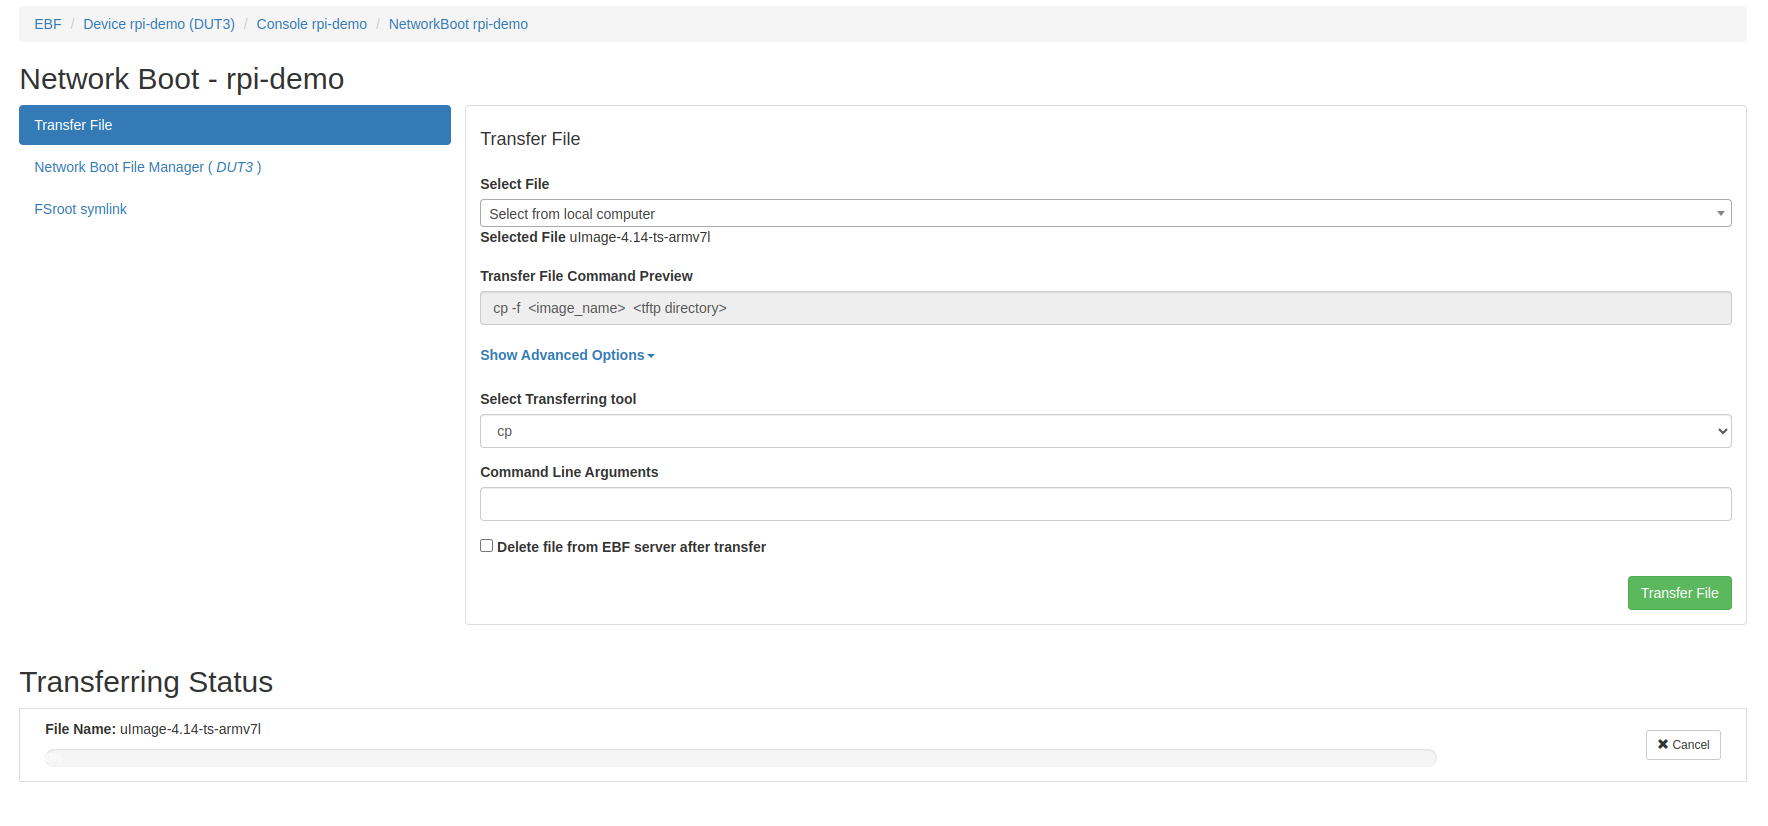Click the Network Boot - rpi-demo heading
1768x826 pixels.
(x=182, y=79)
